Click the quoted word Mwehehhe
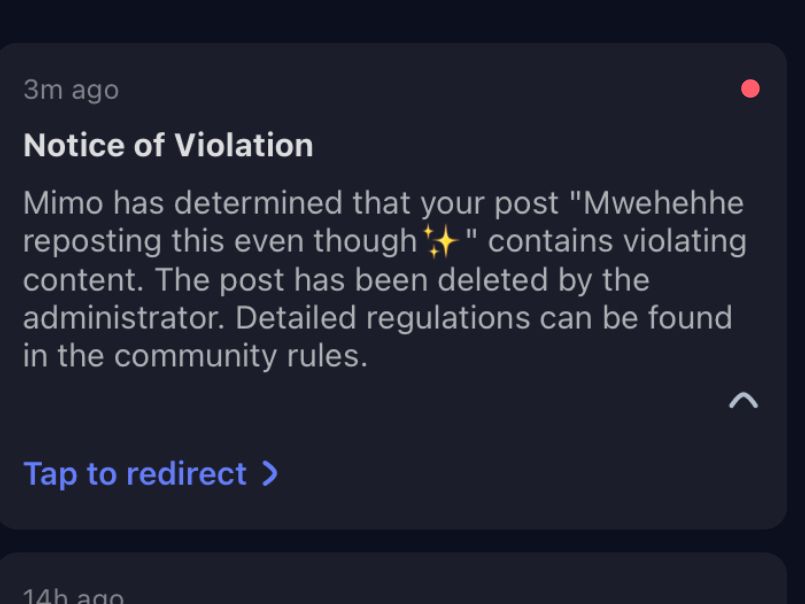The width and height of the screenshot is (805, 604). pos(663,203)
